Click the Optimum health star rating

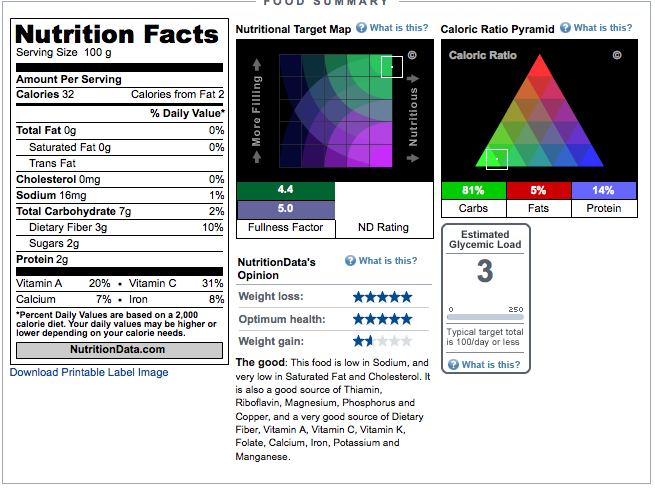pyautogui.click(x=383, y=319)
